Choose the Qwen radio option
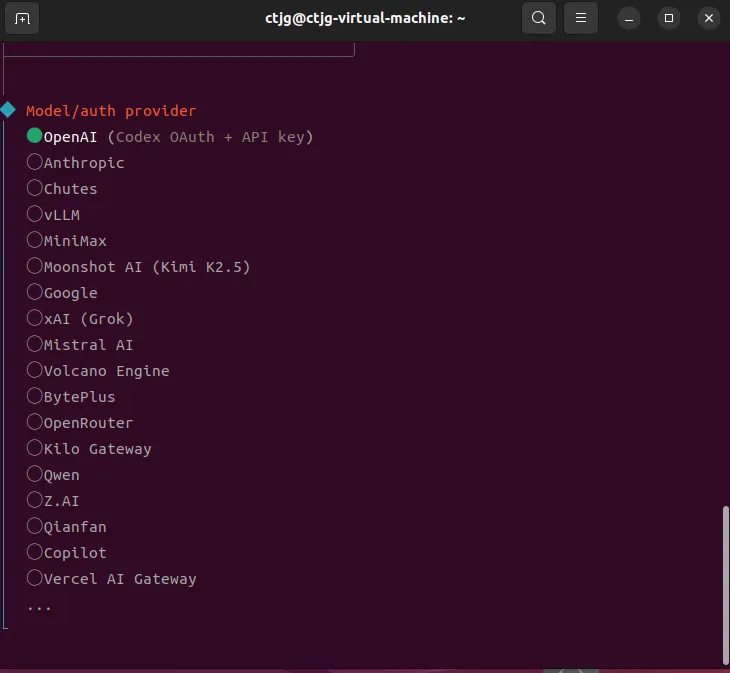The width and height of the screenshot is (730, 673). (34, 474)
